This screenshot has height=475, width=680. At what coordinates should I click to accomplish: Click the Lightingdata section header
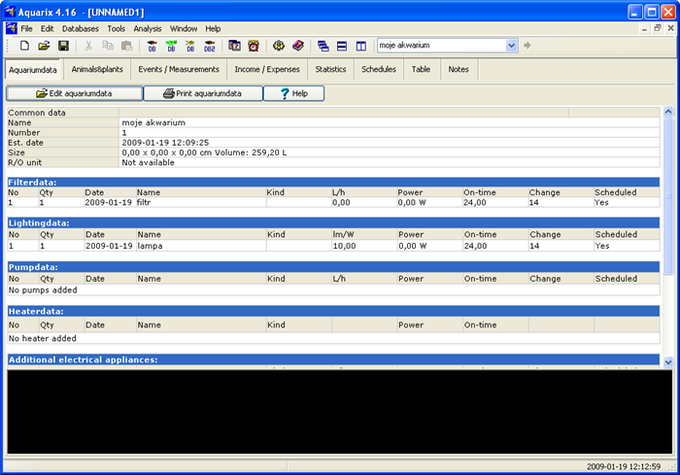(x=333, y=223)
